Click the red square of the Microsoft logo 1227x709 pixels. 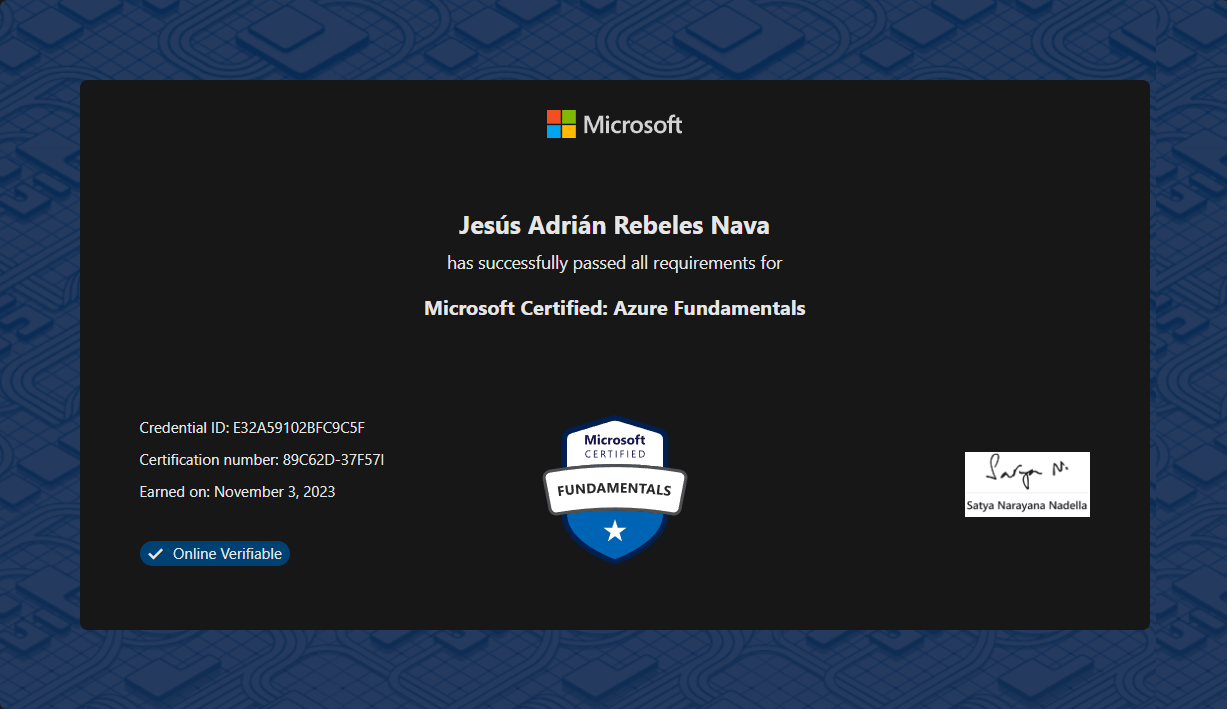coord(553,116)
